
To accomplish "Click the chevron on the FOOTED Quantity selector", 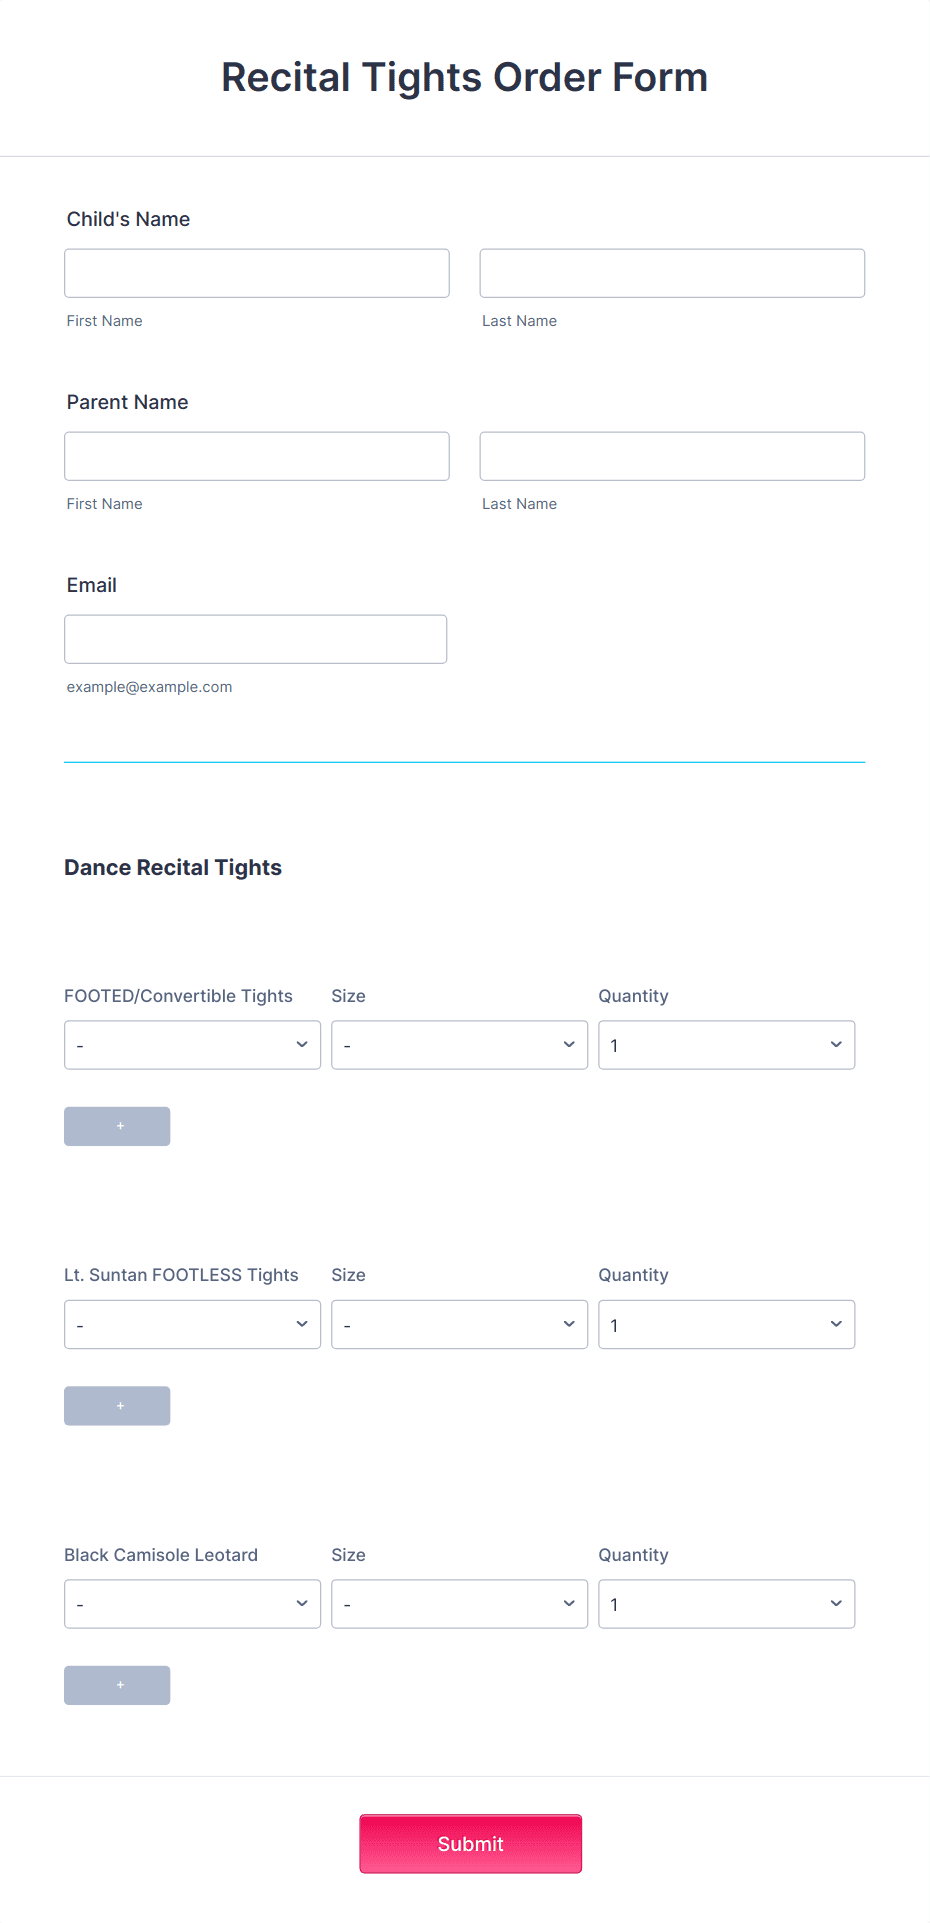I will 836,1044.
